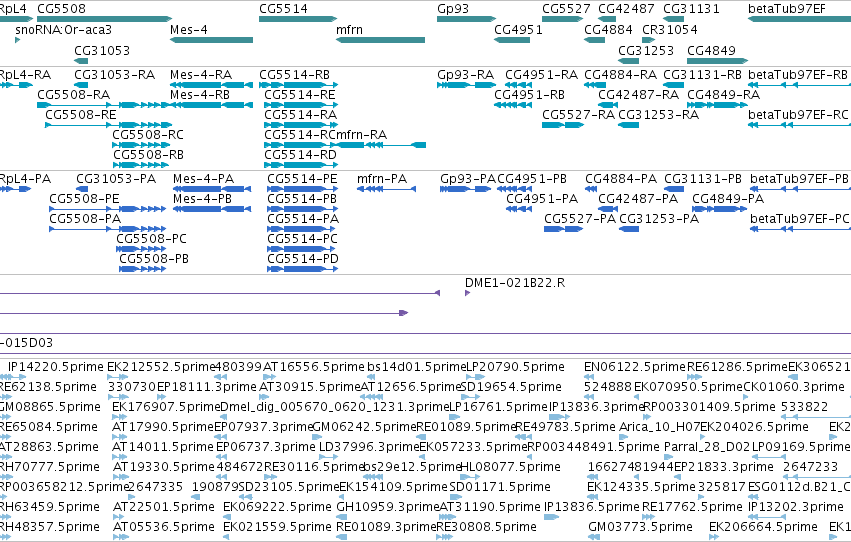Open transcript CG4951-RA
The width and height of the screenshot is (851, 542).
coord(542,74)
